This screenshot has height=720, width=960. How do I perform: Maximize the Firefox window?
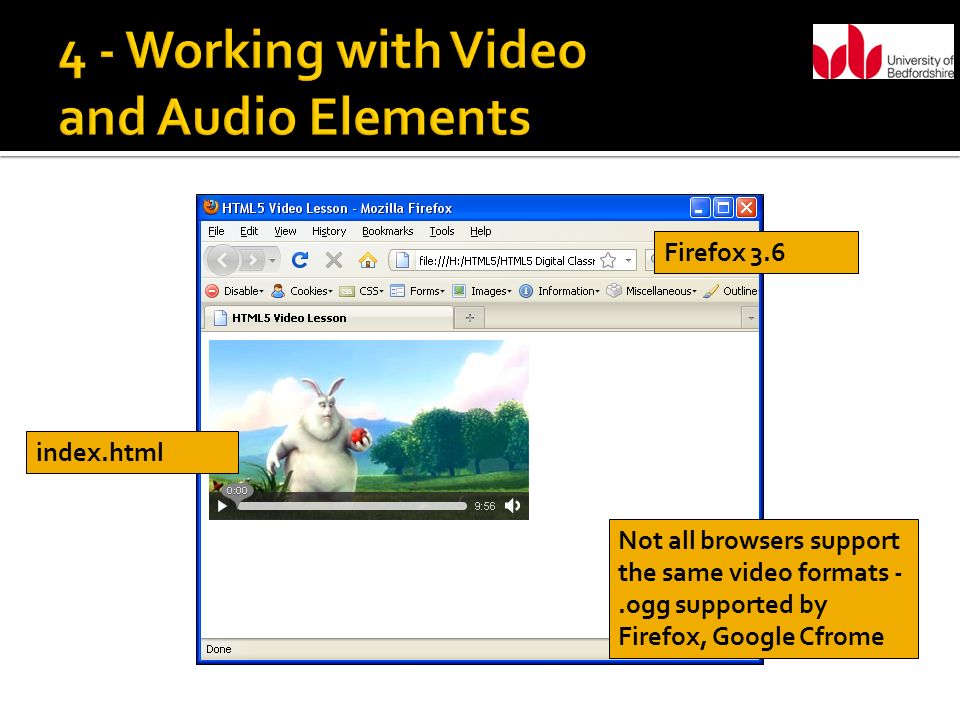tap(723, 208)
